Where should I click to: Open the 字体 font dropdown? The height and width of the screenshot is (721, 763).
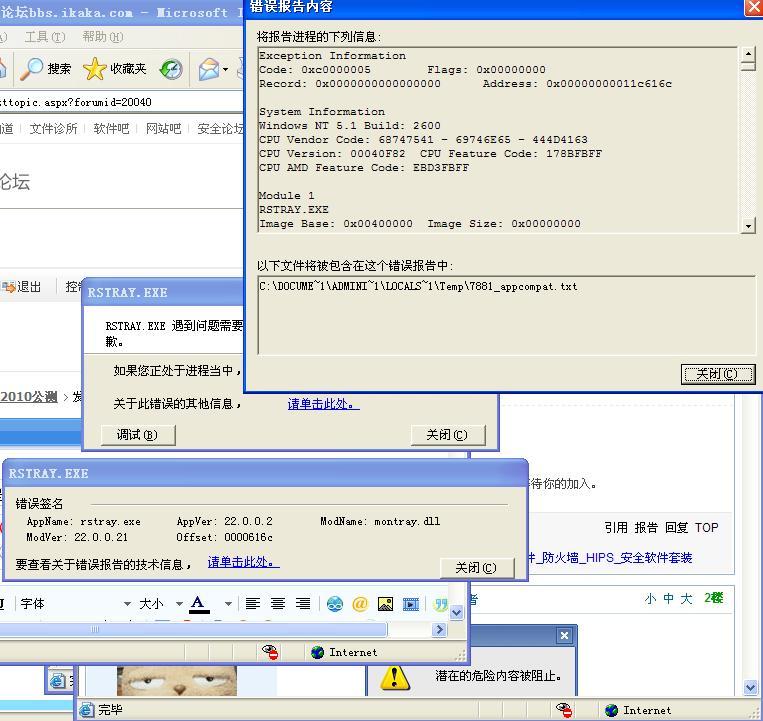click(x=75, y=604)
